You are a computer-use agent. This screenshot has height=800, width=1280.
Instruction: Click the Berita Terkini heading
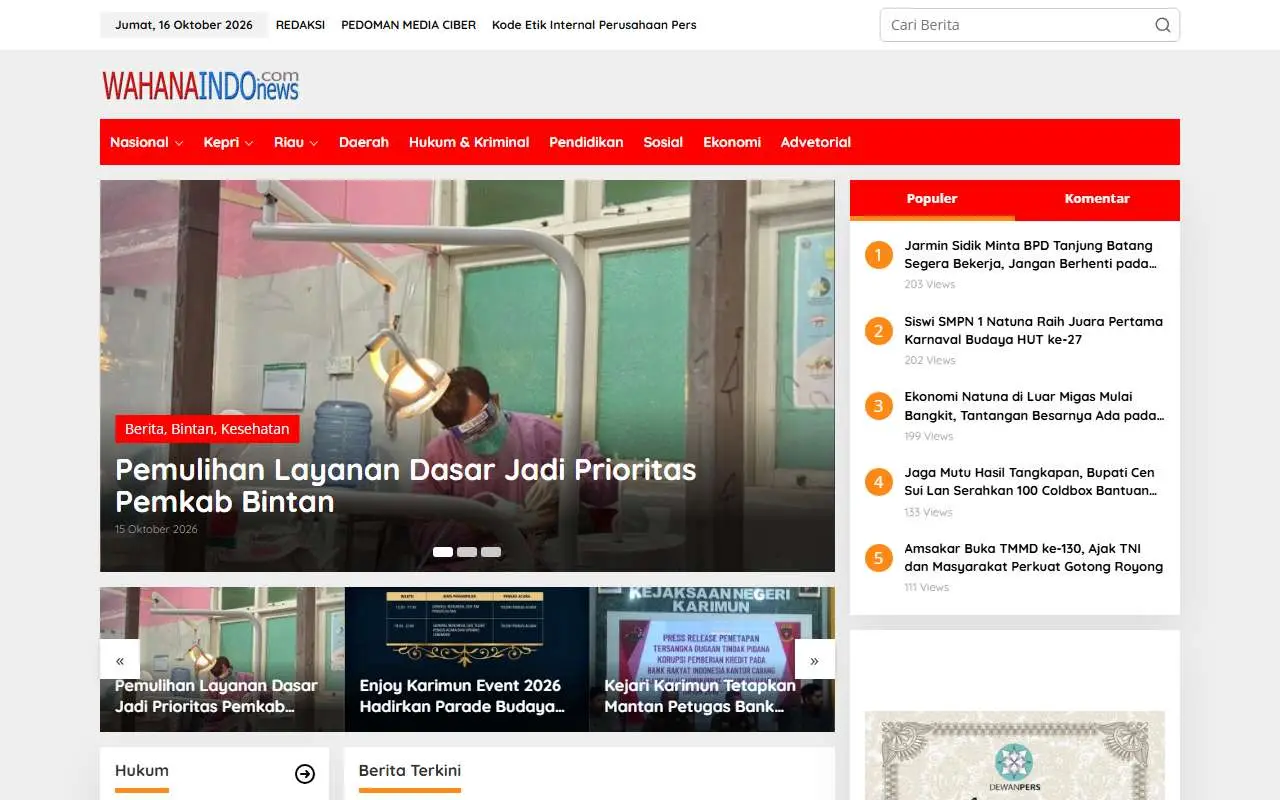click(410, 770)
